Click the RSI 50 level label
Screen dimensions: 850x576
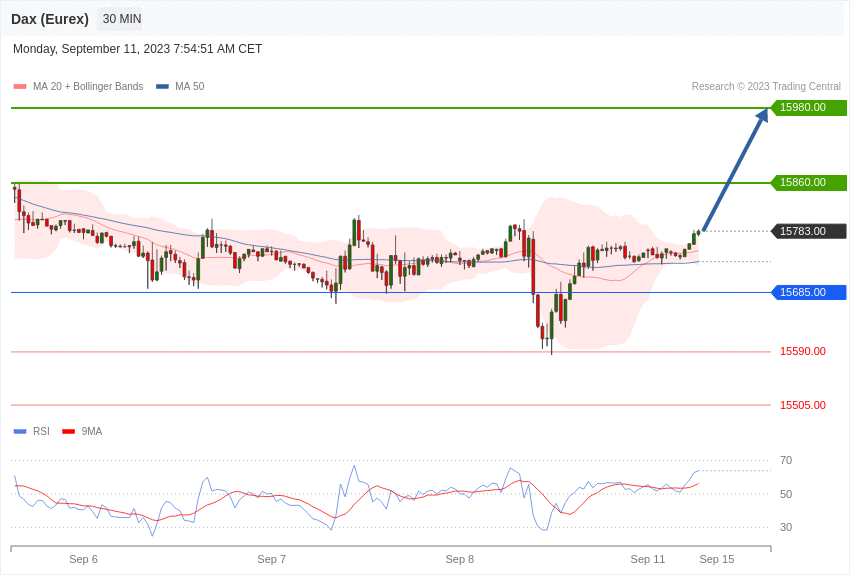(786, 494)
